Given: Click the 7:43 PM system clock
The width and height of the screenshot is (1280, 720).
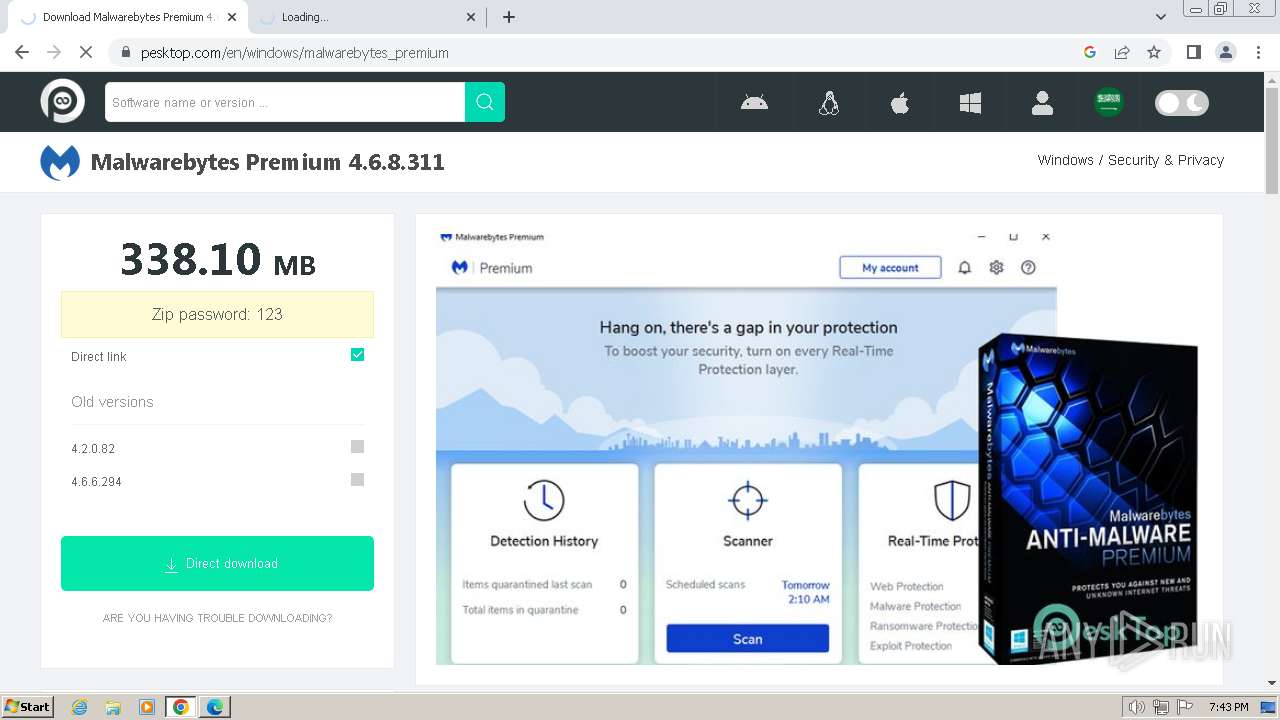Looking at the screenshot, I should 1229,707.
